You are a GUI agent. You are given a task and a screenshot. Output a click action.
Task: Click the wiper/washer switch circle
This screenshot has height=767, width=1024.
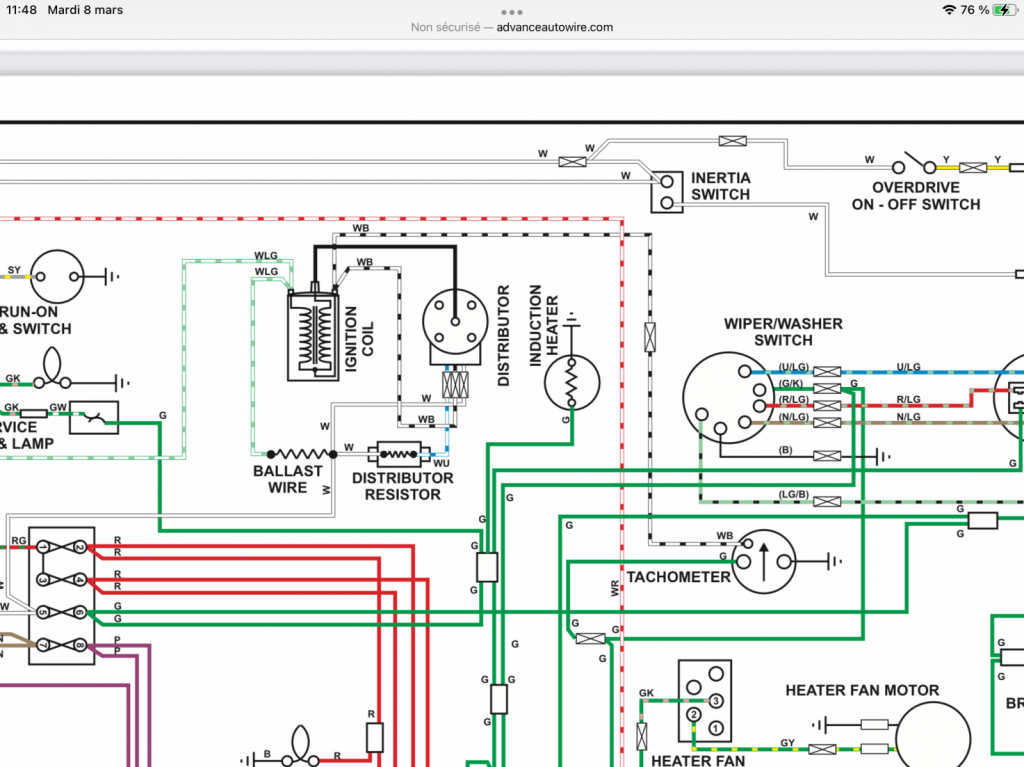(729, 398)
